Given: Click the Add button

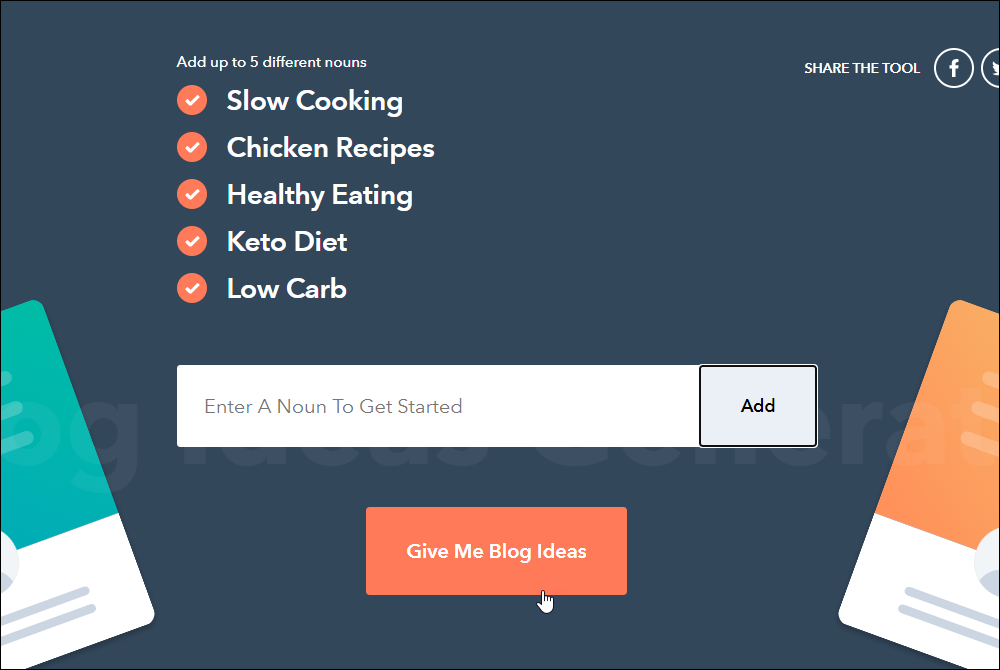Looking at the screenshot, I should pyautogui.click(x=758, y=406).
